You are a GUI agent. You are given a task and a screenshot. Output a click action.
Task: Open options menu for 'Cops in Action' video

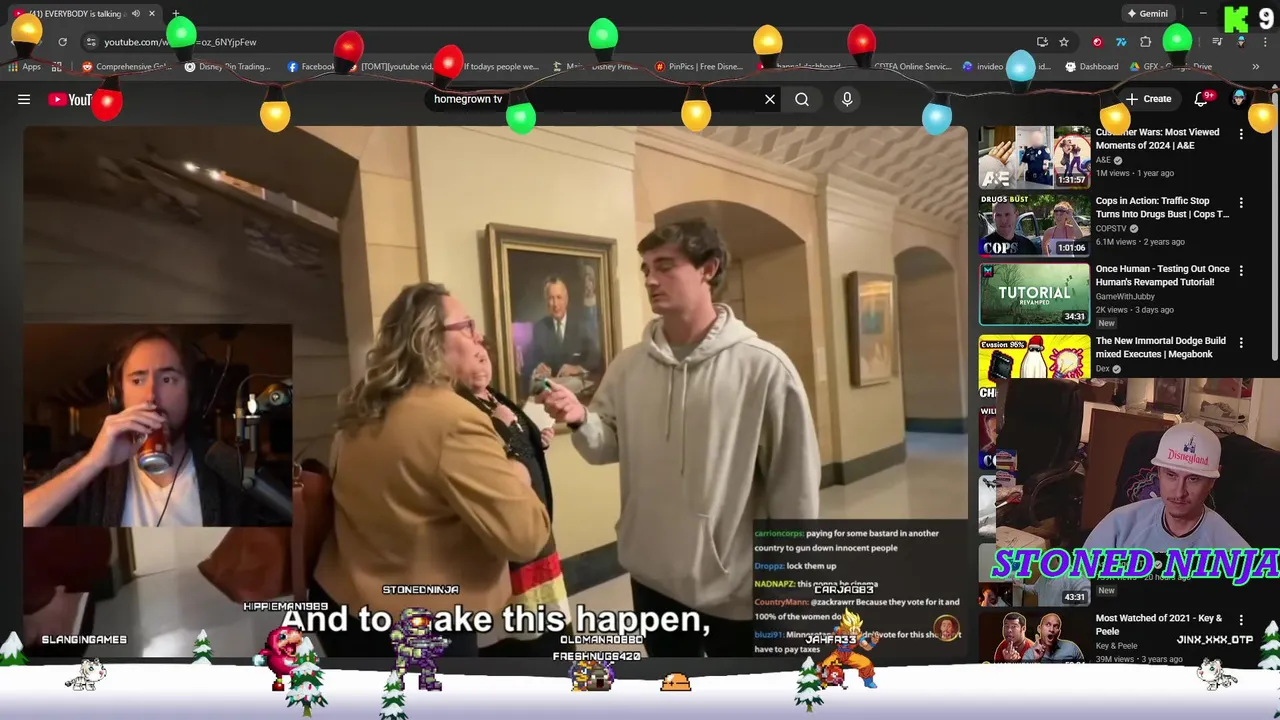pos(1241,203)
